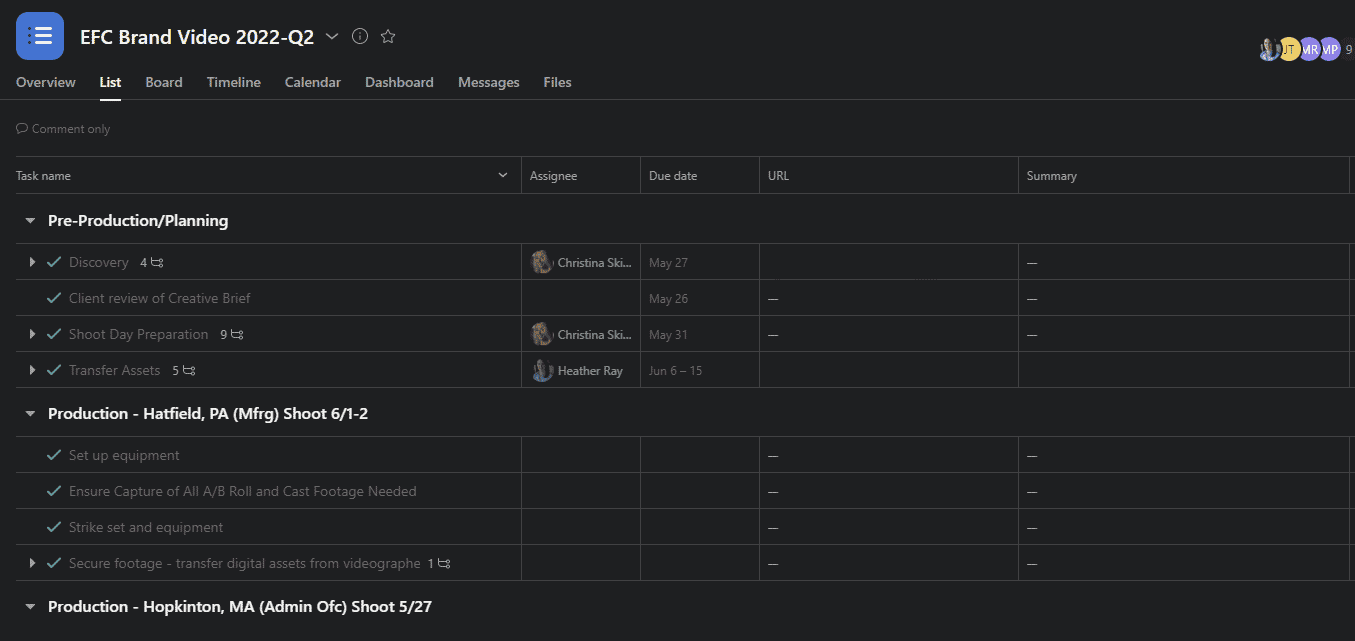This screenshot has height=641, width=1355.
Task: Open the Messages tab
Action: pyautogui.click(x=489, y=82)
